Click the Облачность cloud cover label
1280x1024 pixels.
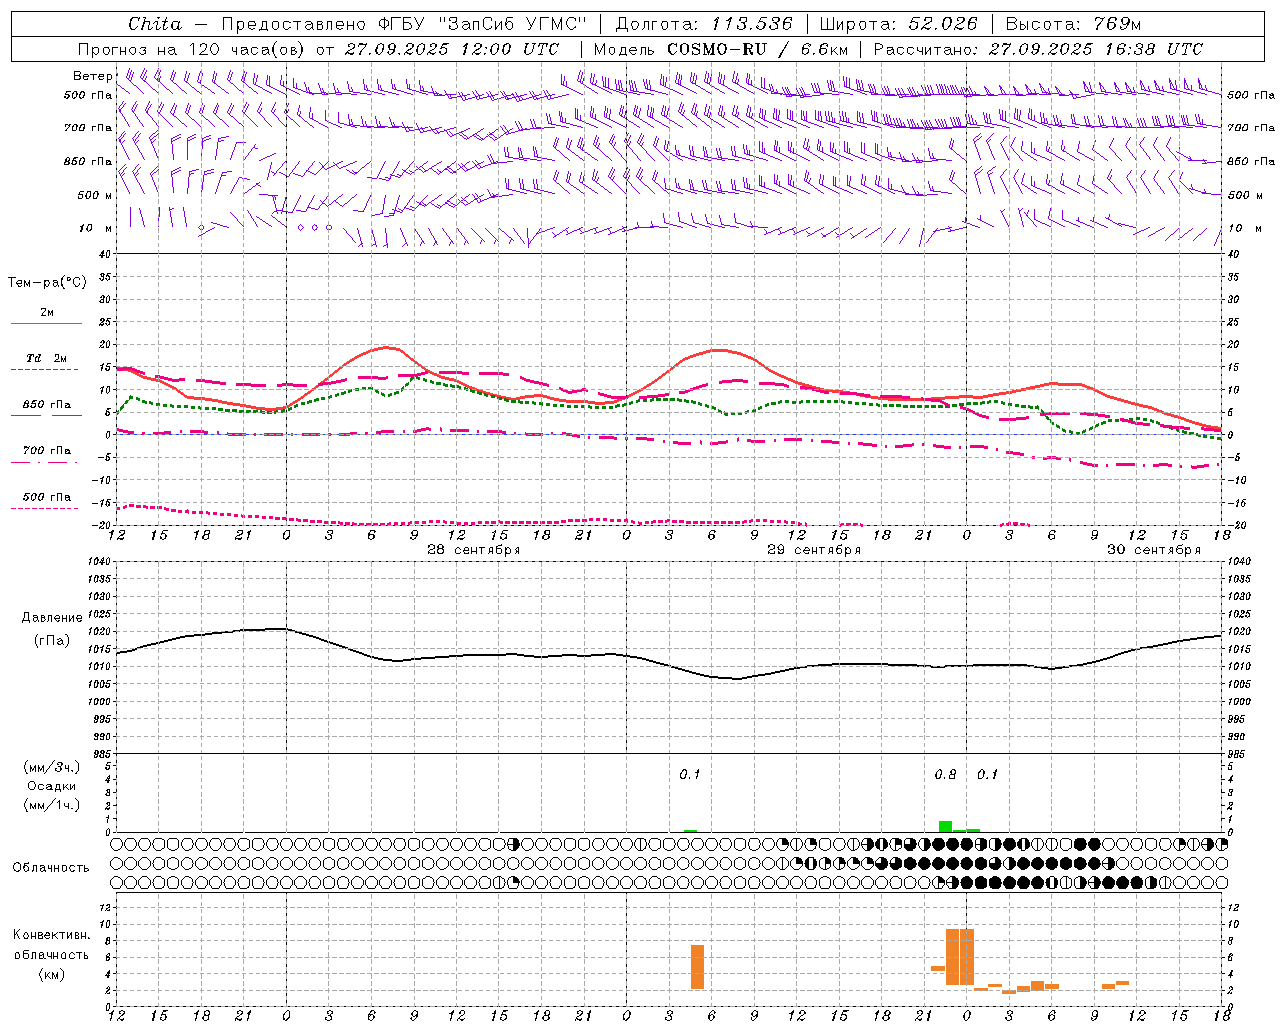click(x=51, y=868)
